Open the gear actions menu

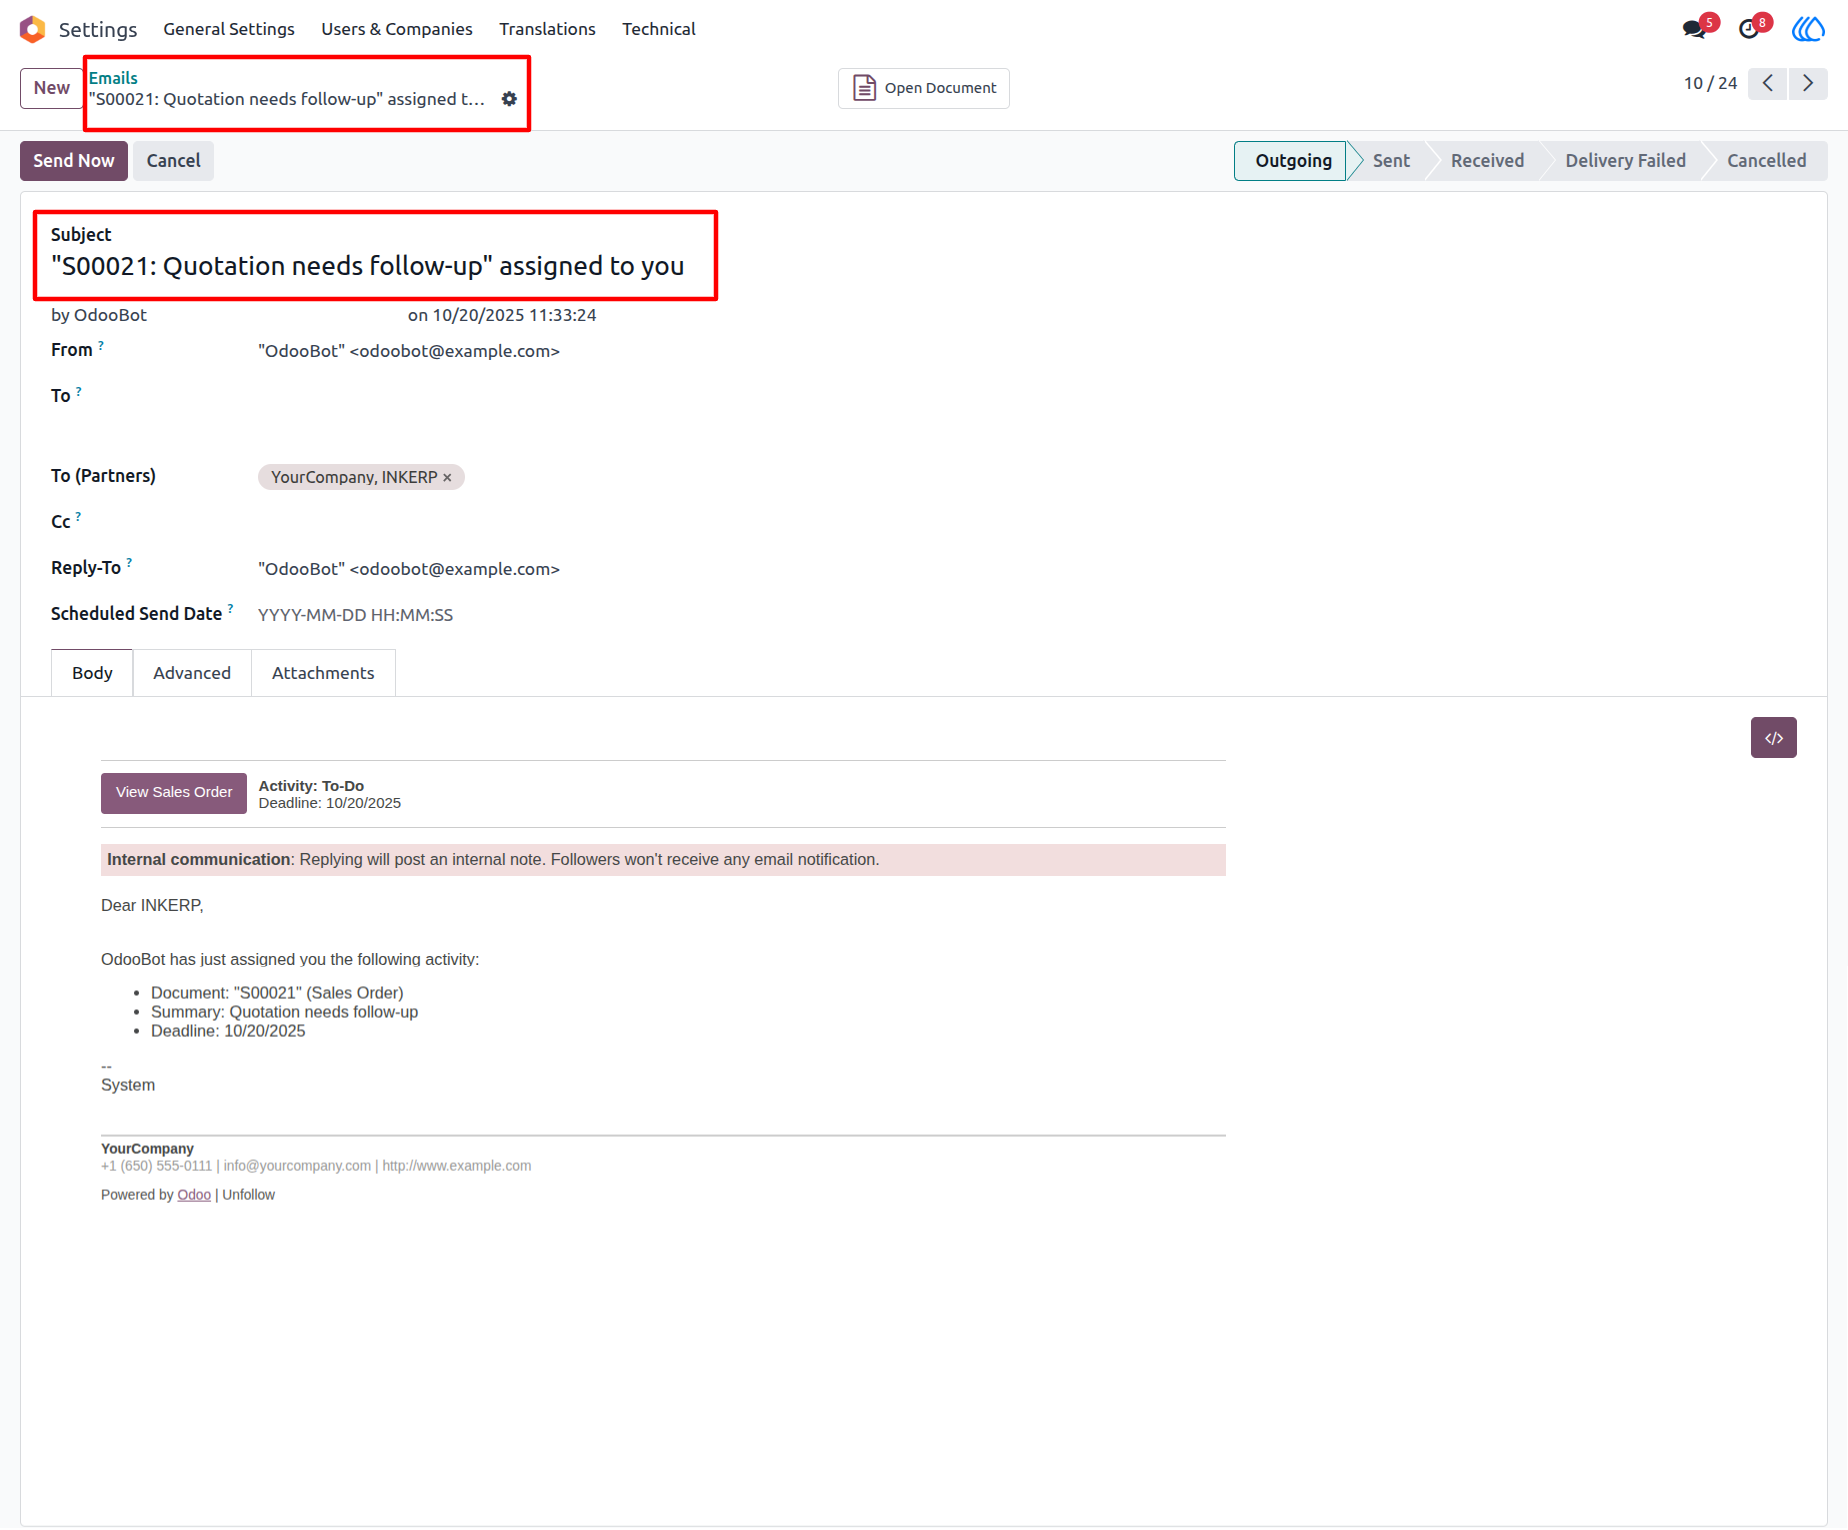point(509,99)
